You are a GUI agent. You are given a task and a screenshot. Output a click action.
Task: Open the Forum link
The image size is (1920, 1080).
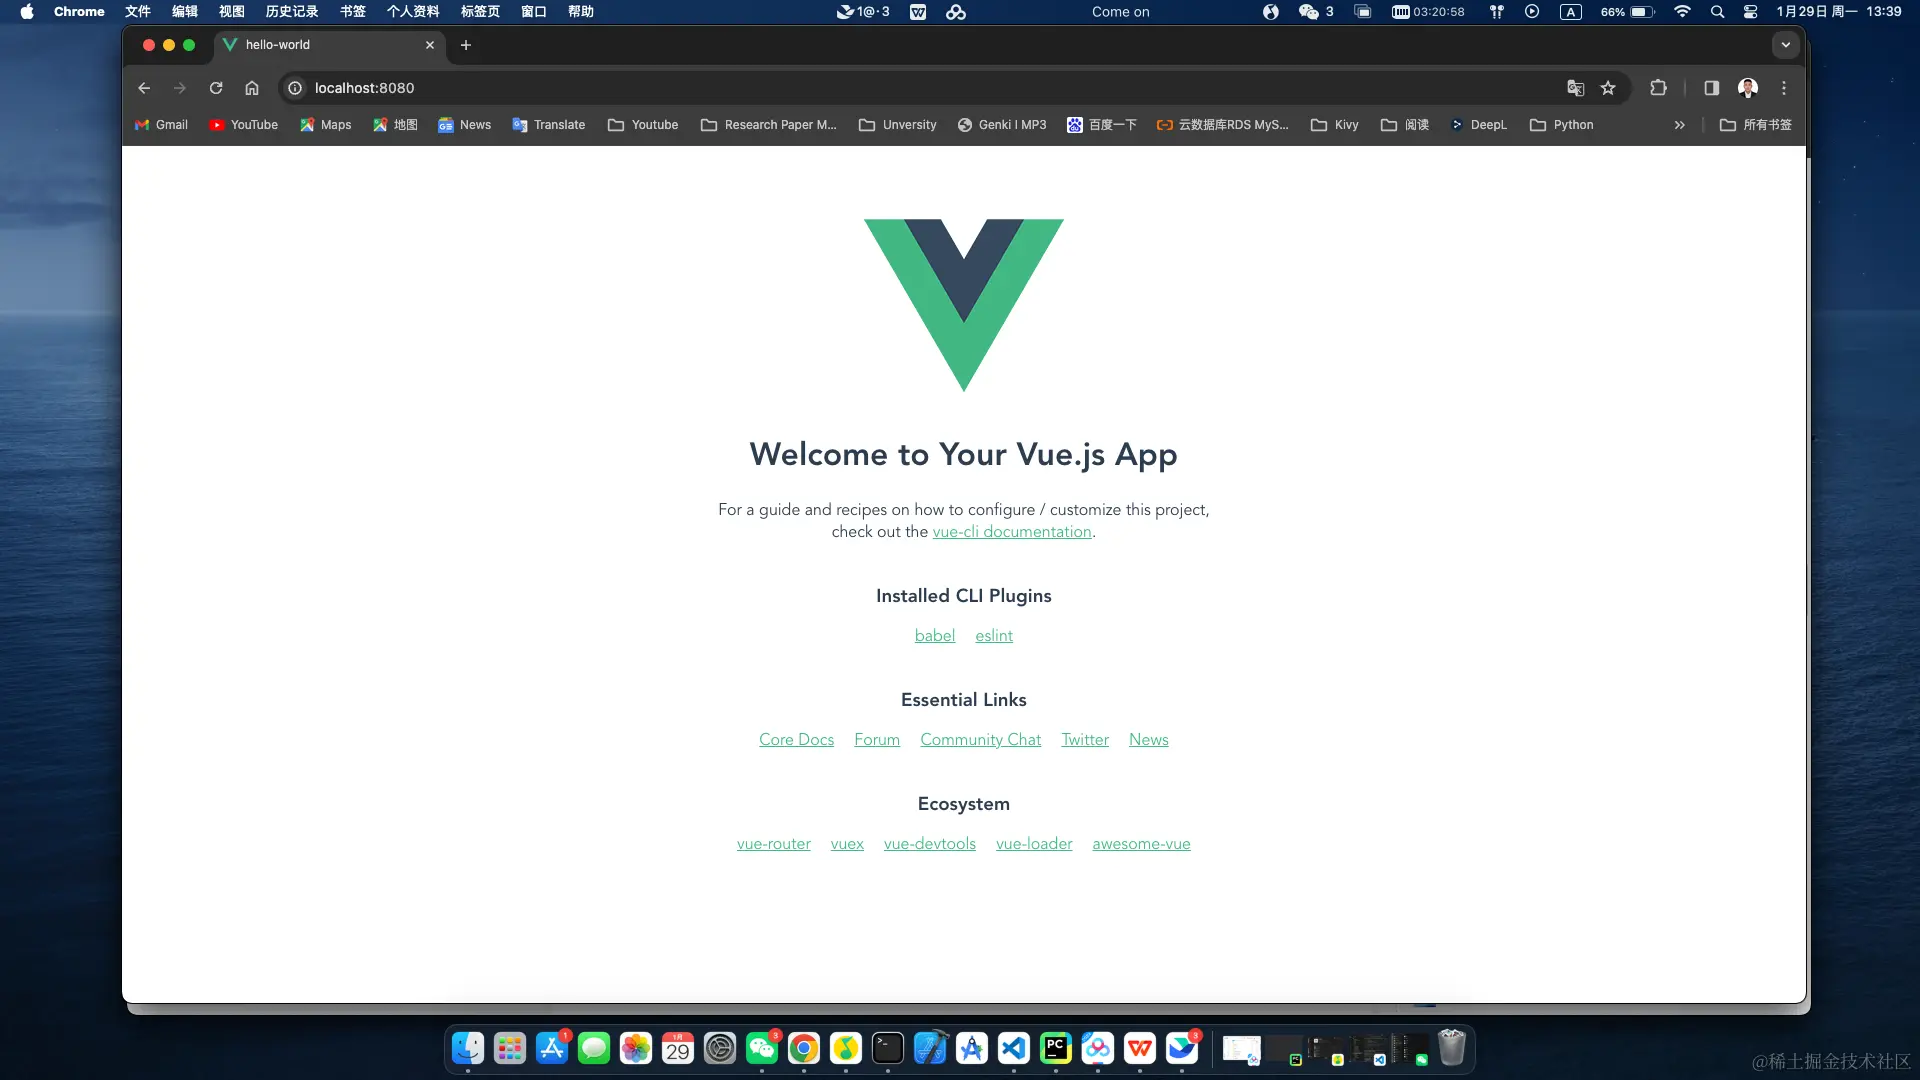(877, 740)
